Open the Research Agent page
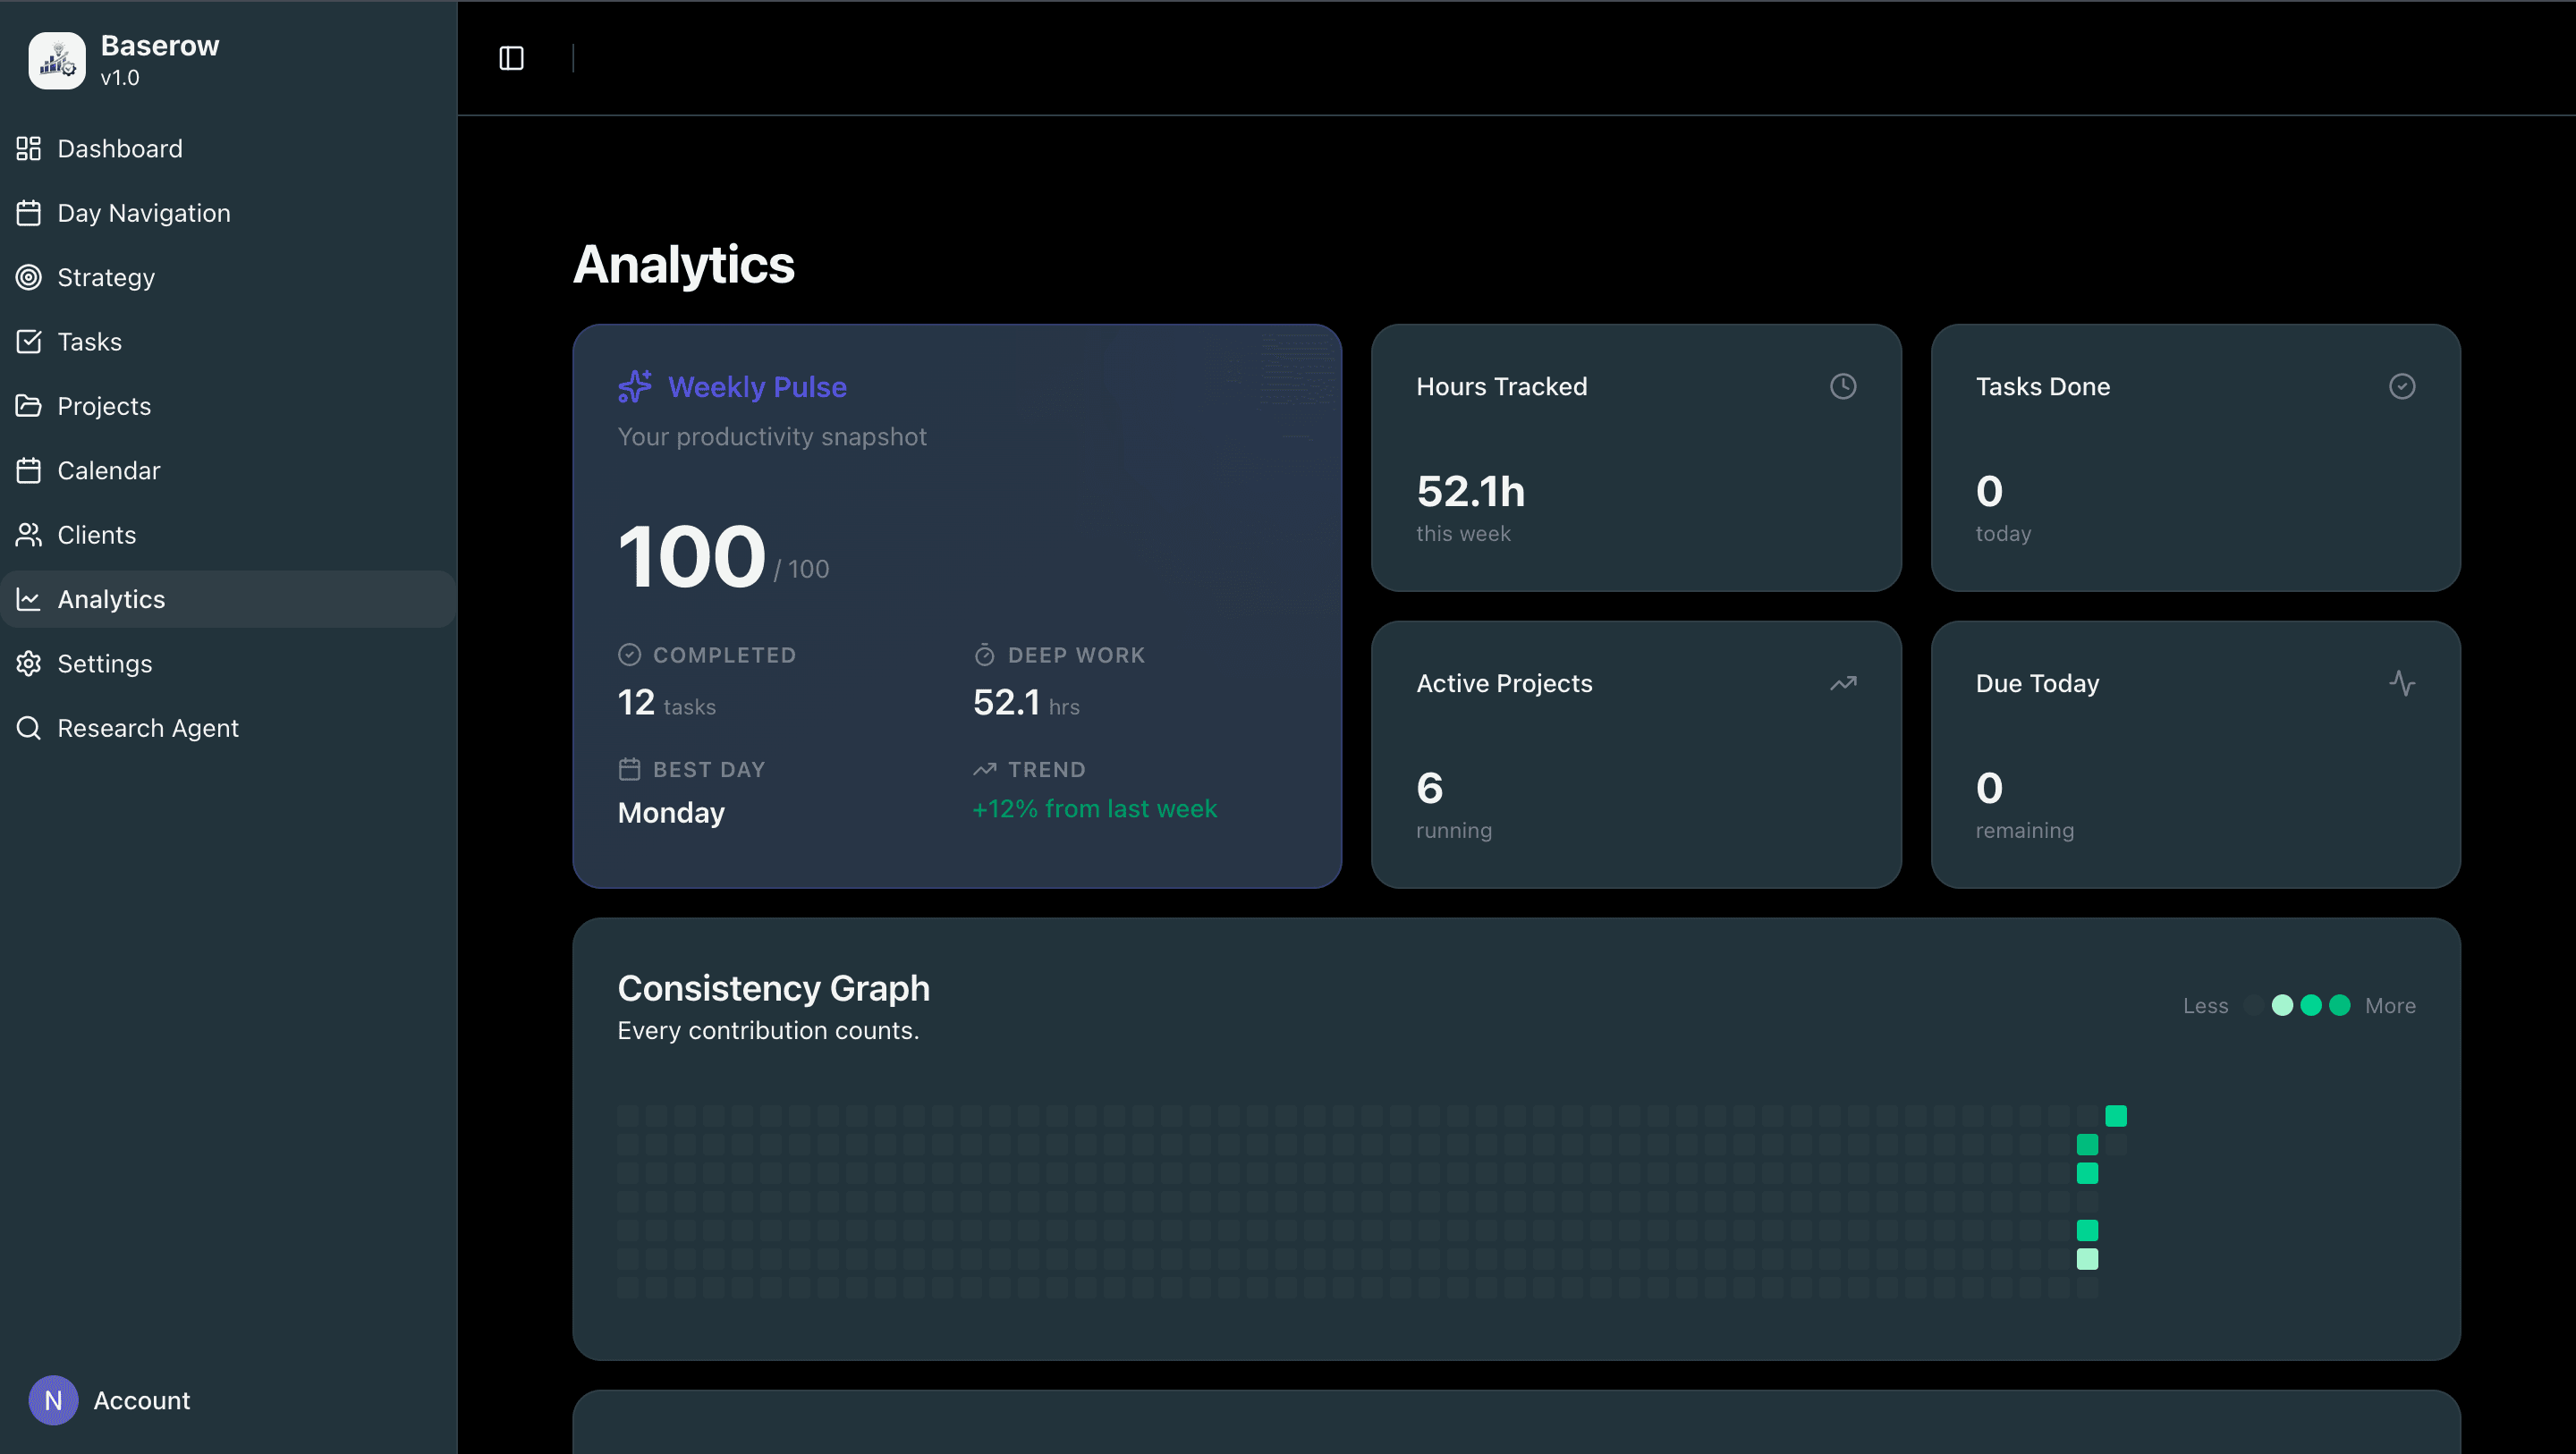The width and height of the screenshot is (2576, 1454). click(x=147, y=728)
